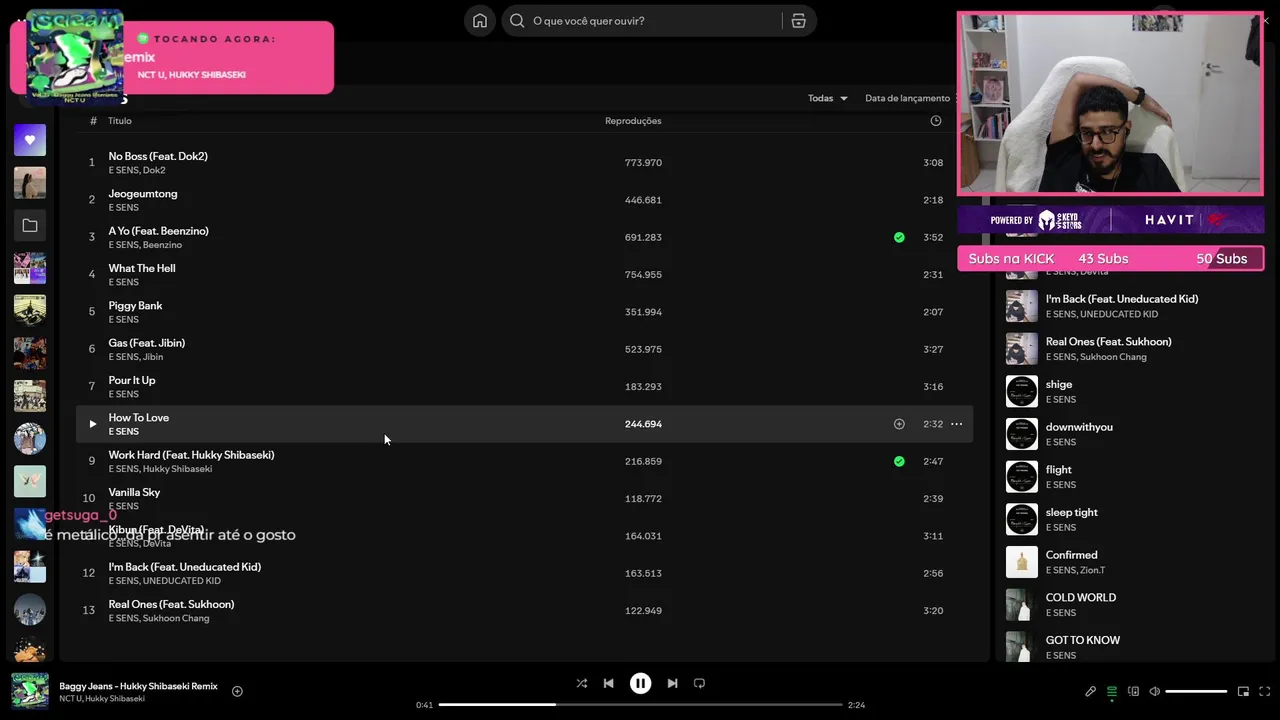Image resolution: width=1280 pixels, height=720 pixels.
Task: Open connect to a device icon
Action: 1133,691
